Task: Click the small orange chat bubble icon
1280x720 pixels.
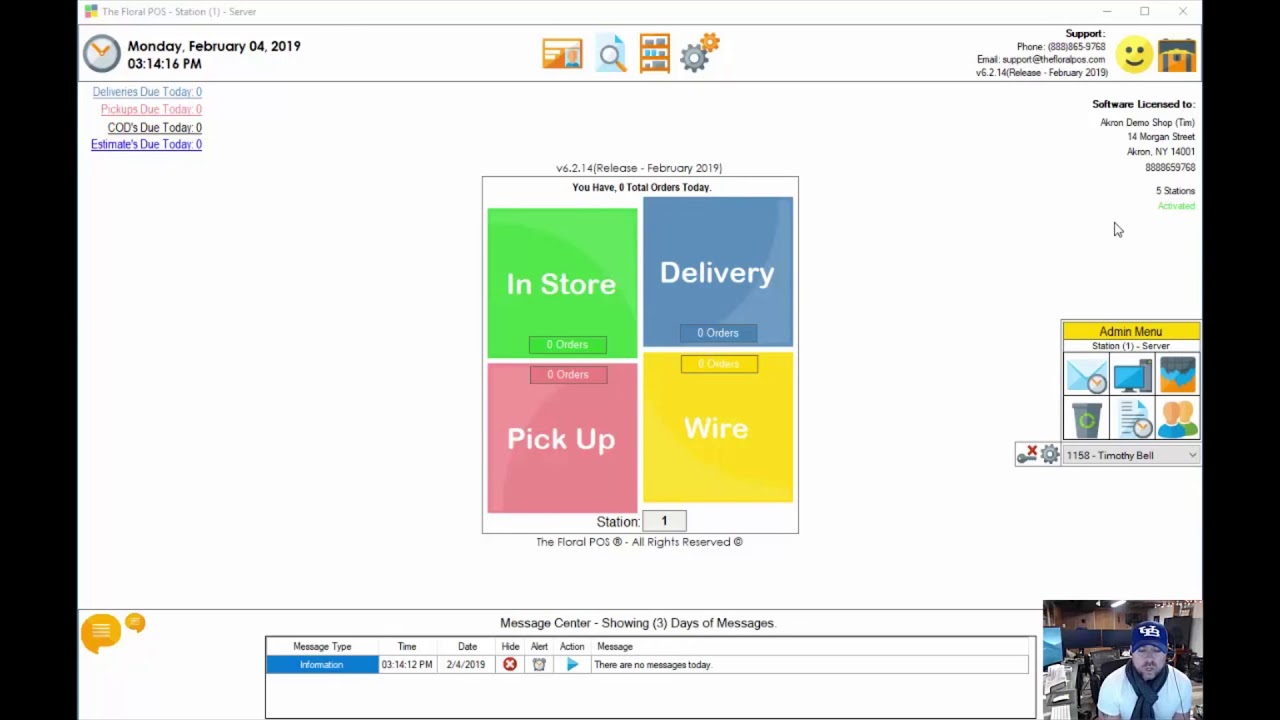Action: 135,624
